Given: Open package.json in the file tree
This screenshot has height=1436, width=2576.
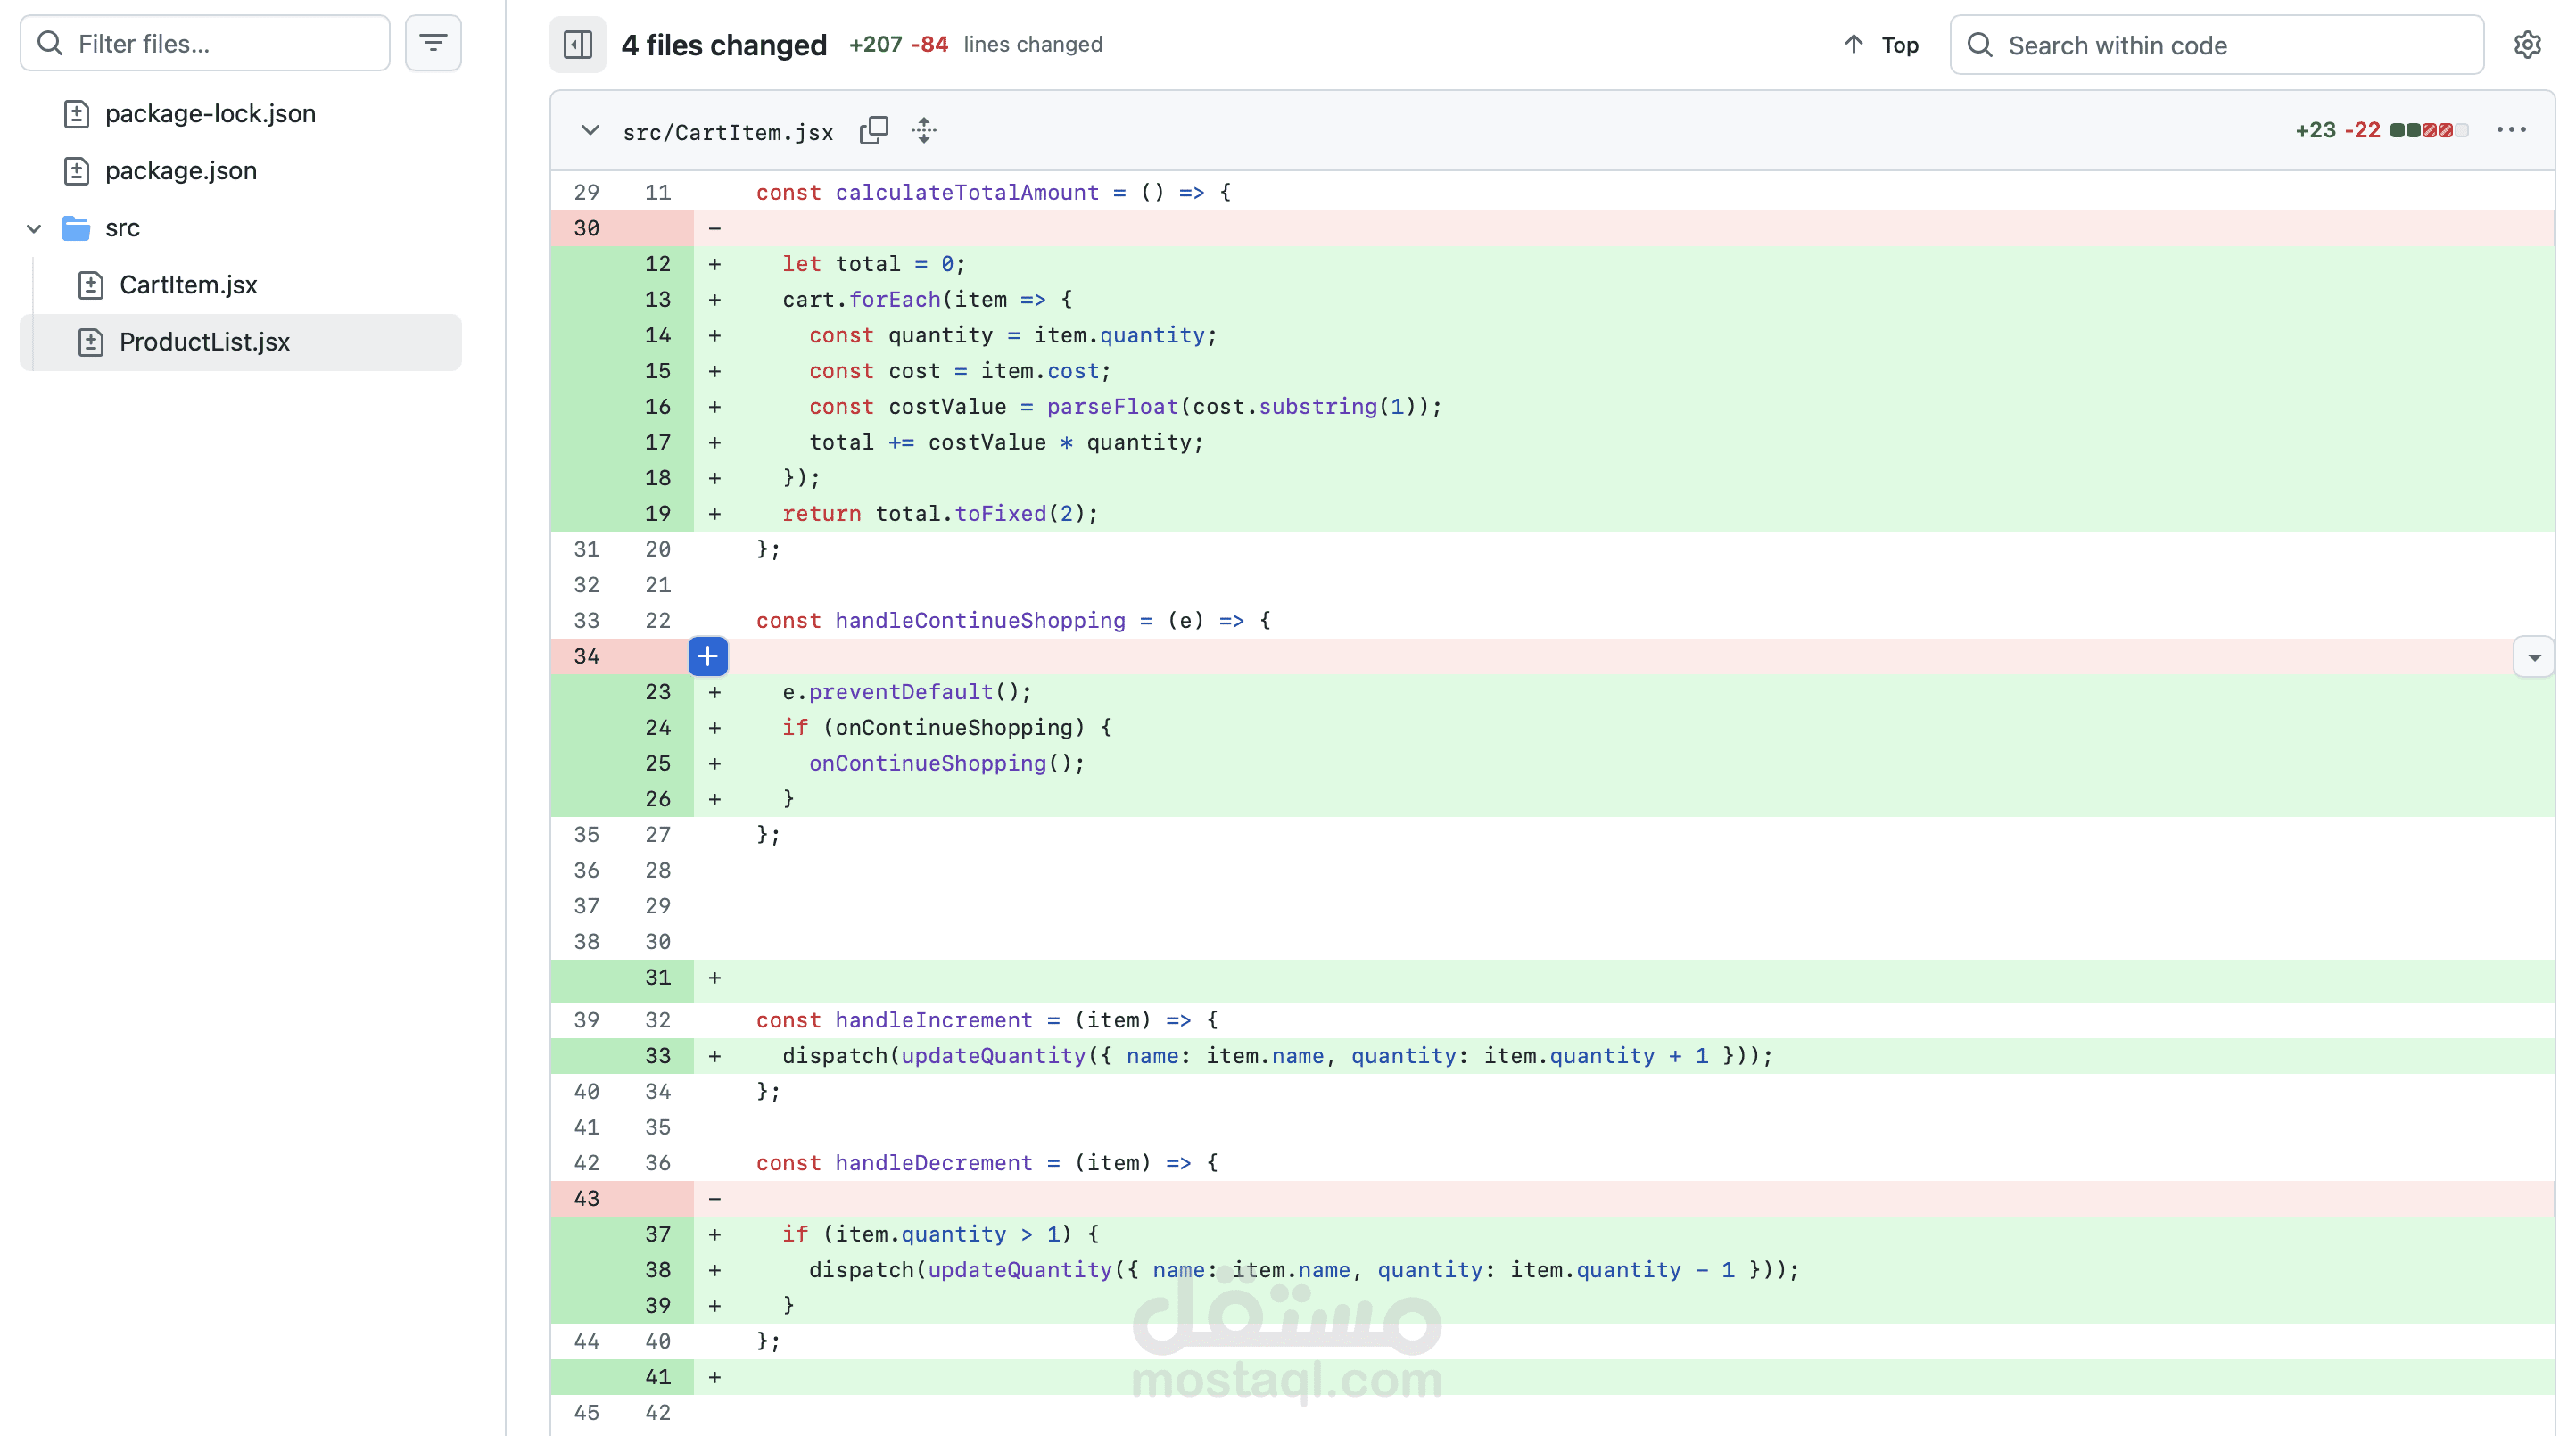Looking at the screenshot, I should [181, 171].
